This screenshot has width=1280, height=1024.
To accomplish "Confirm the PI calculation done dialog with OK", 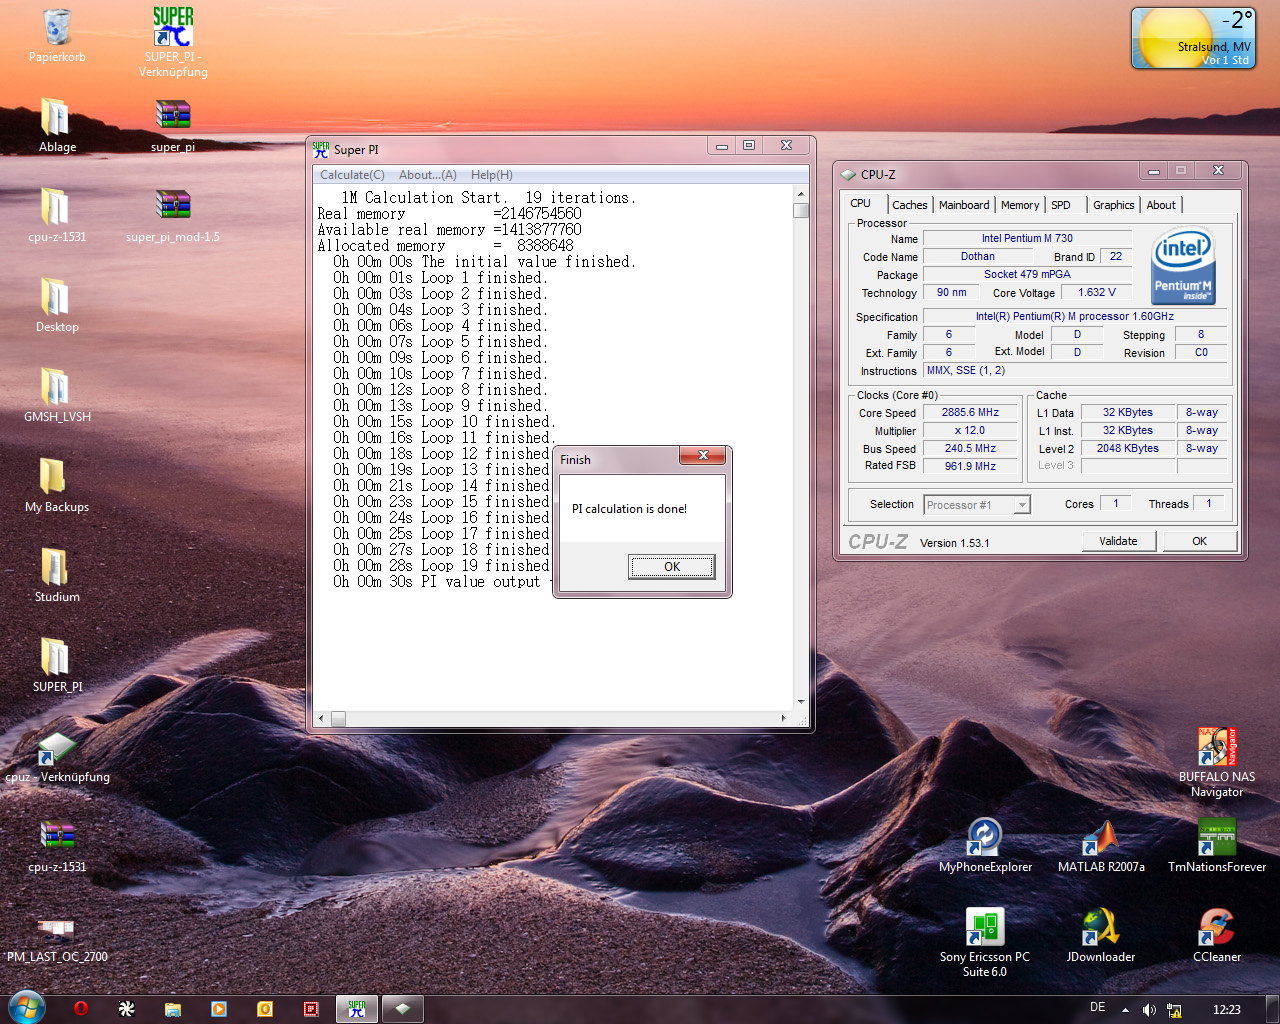I will tap(672, 567).
